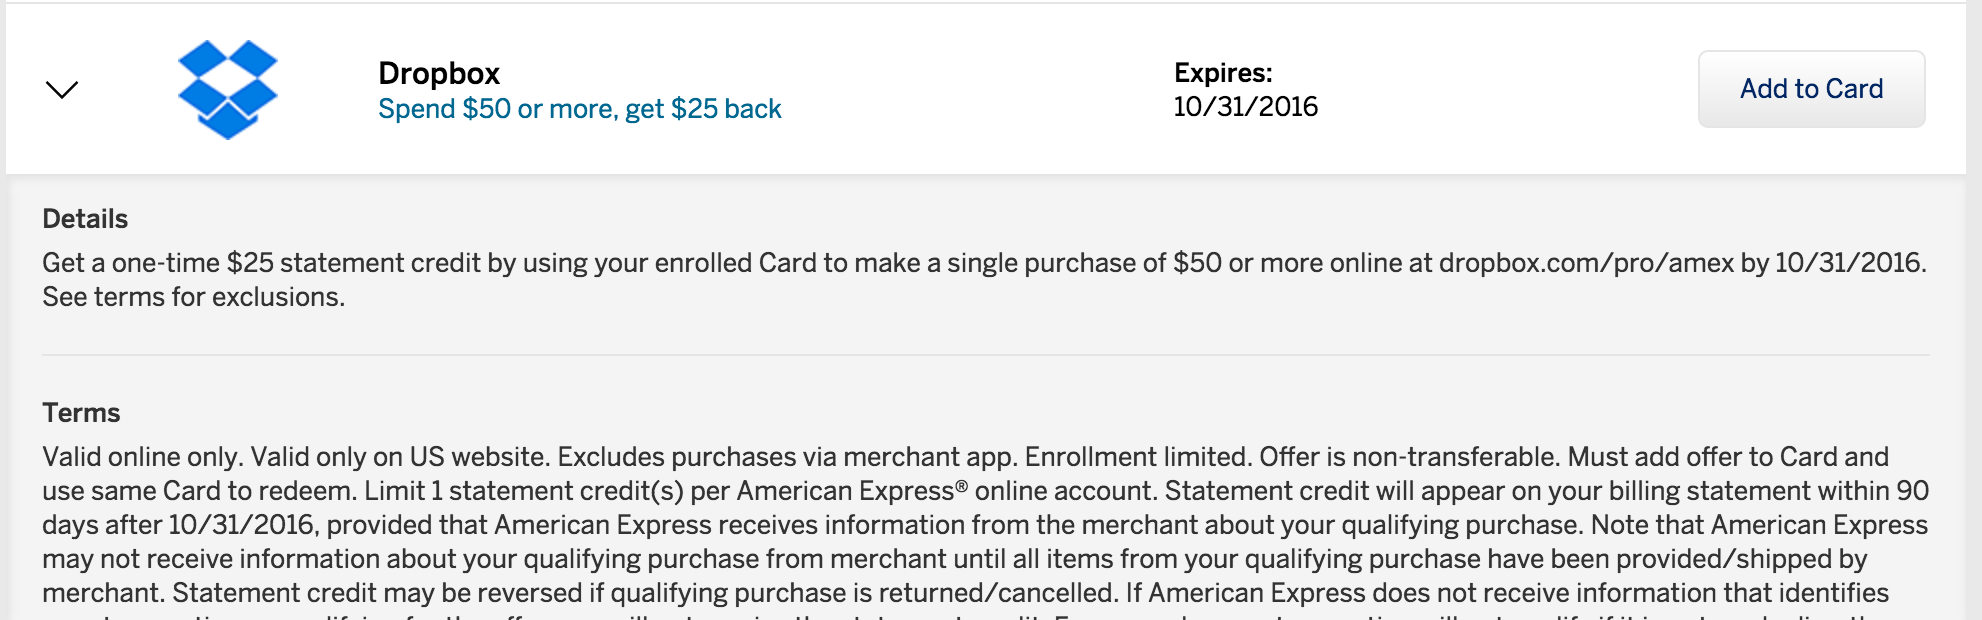Click 'See terms for exclusions' text
This screenshot has height=620, width=1982.
click(x=193, y=297)
